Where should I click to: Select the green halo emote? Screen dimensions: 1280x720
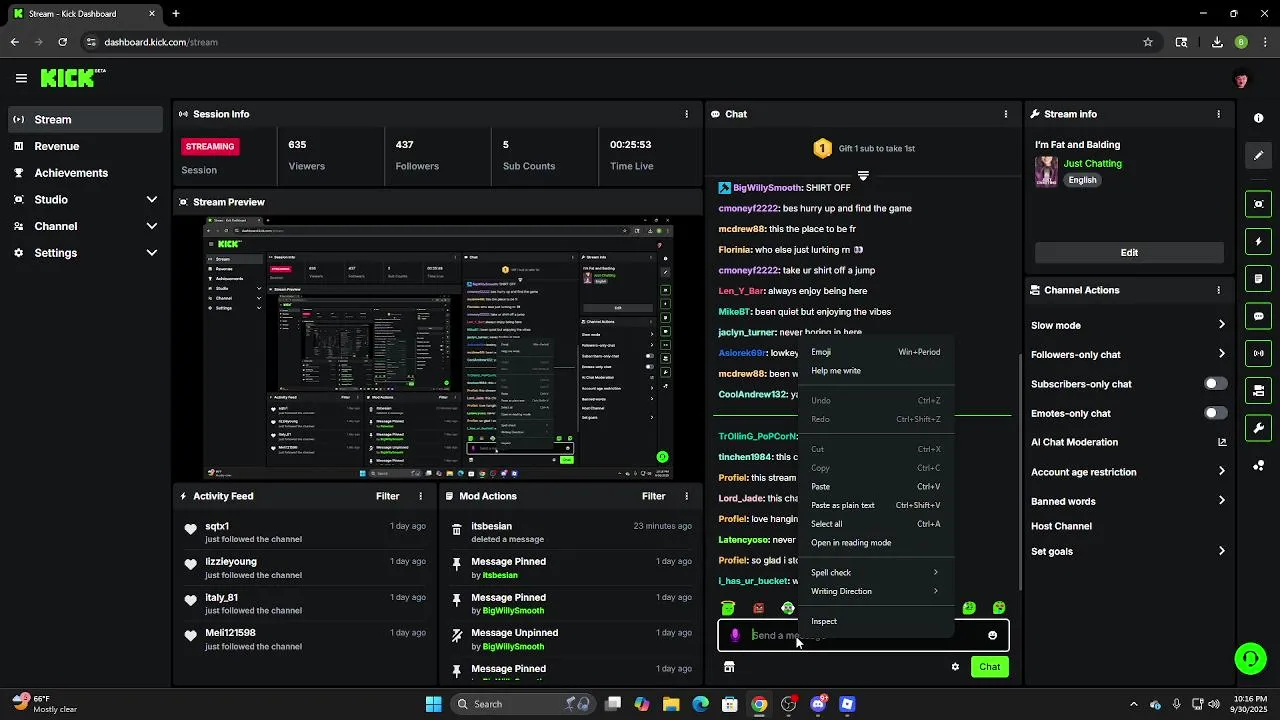(728, 608)
